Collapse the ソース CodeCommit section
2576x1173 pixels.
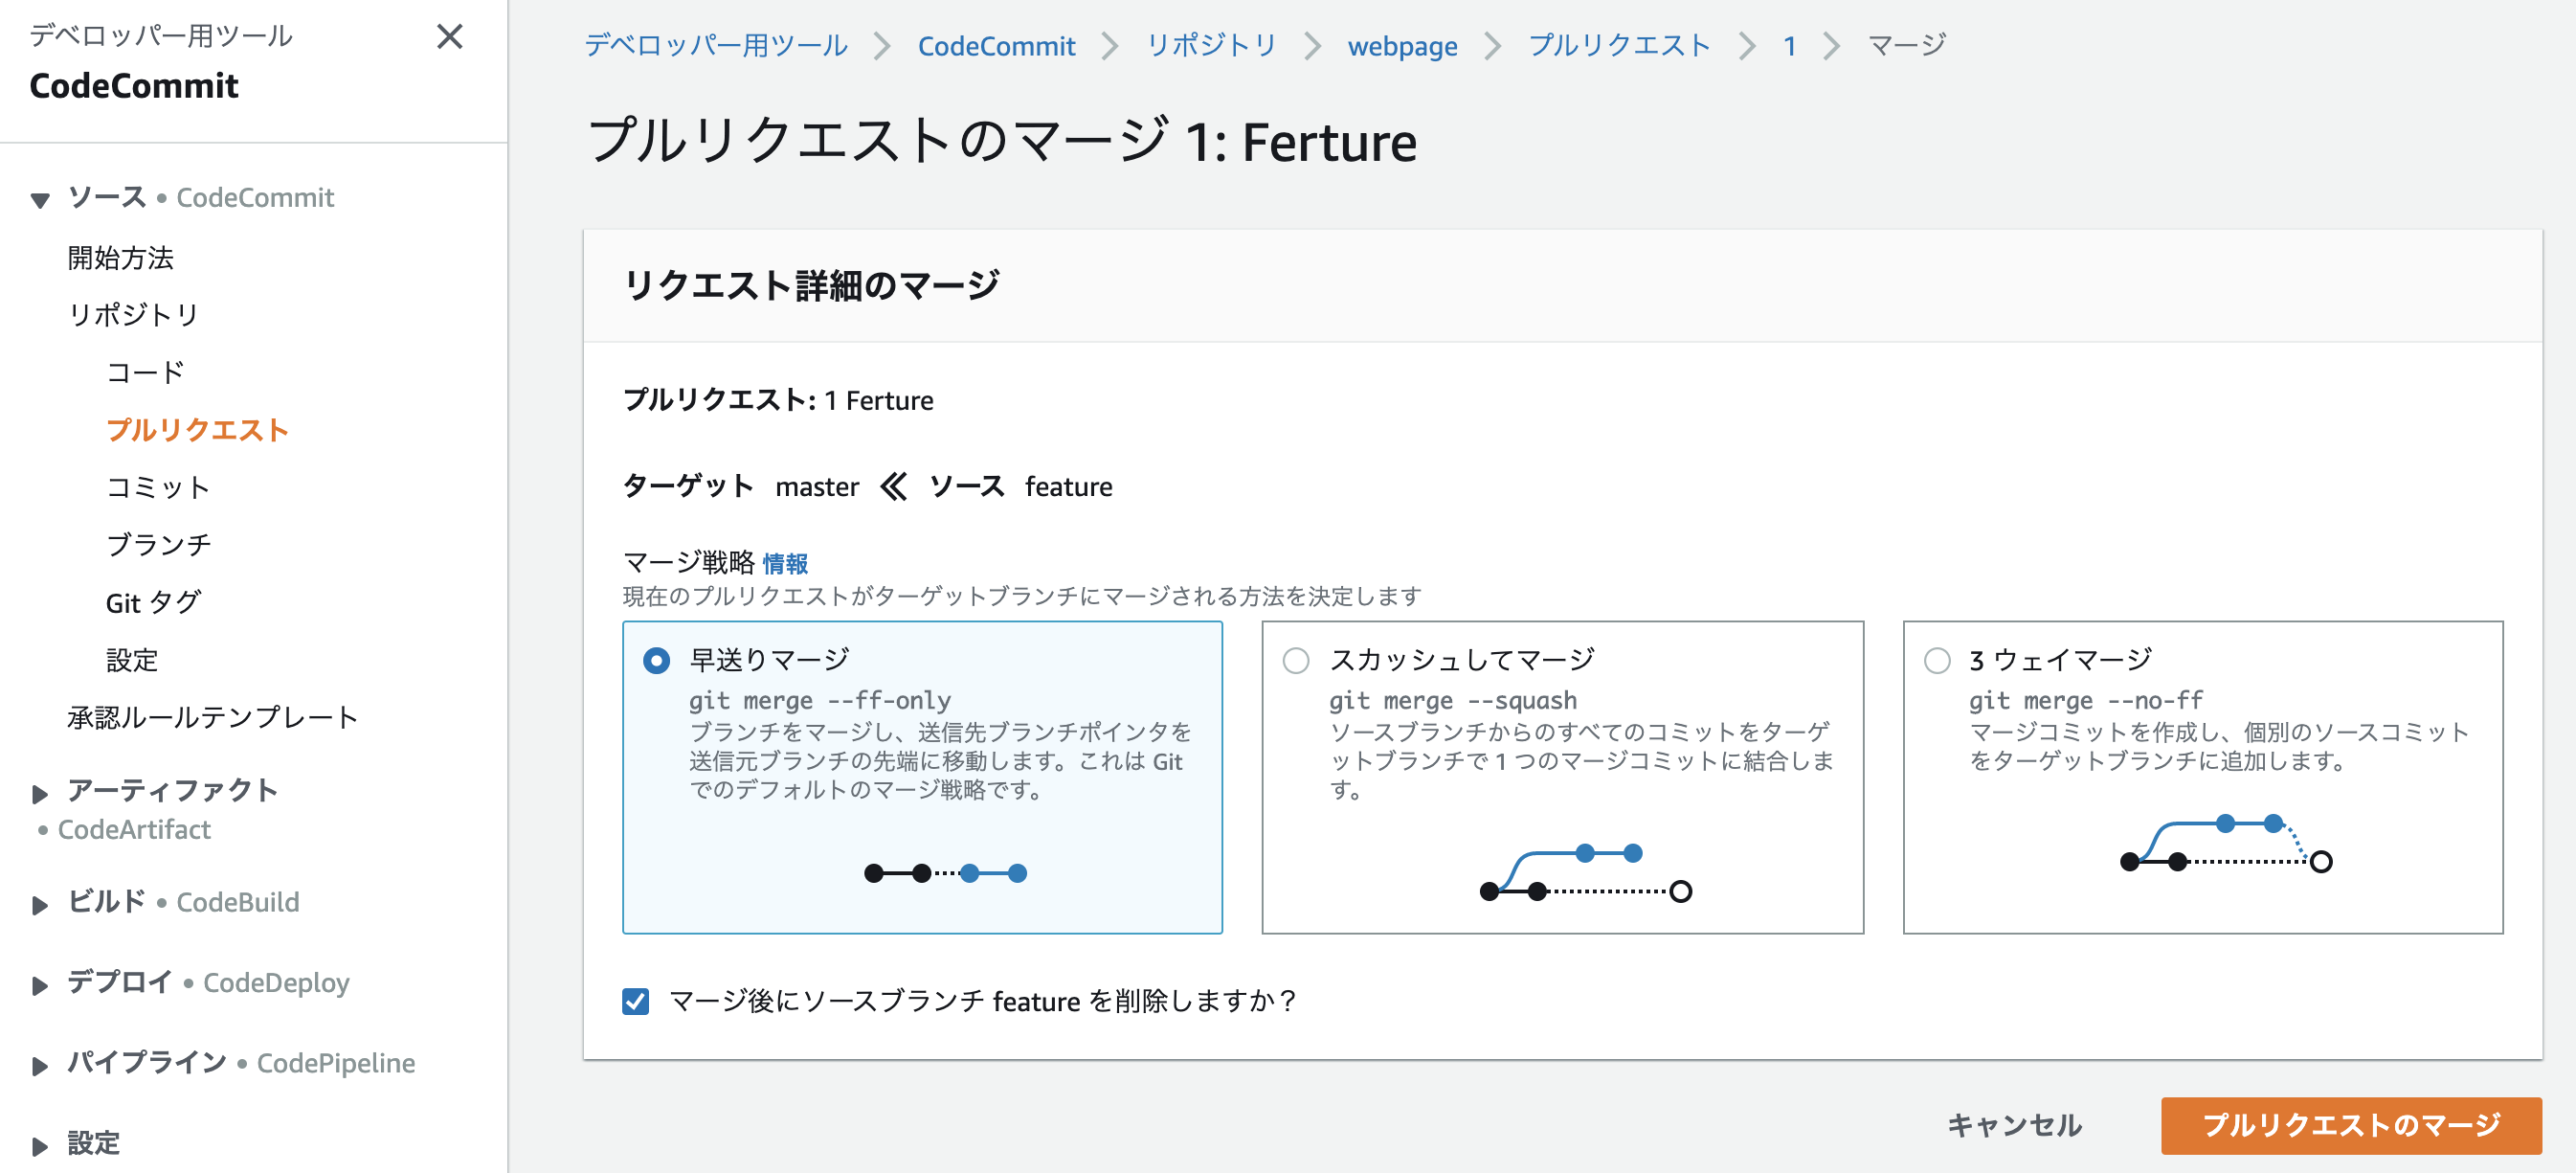40,199
